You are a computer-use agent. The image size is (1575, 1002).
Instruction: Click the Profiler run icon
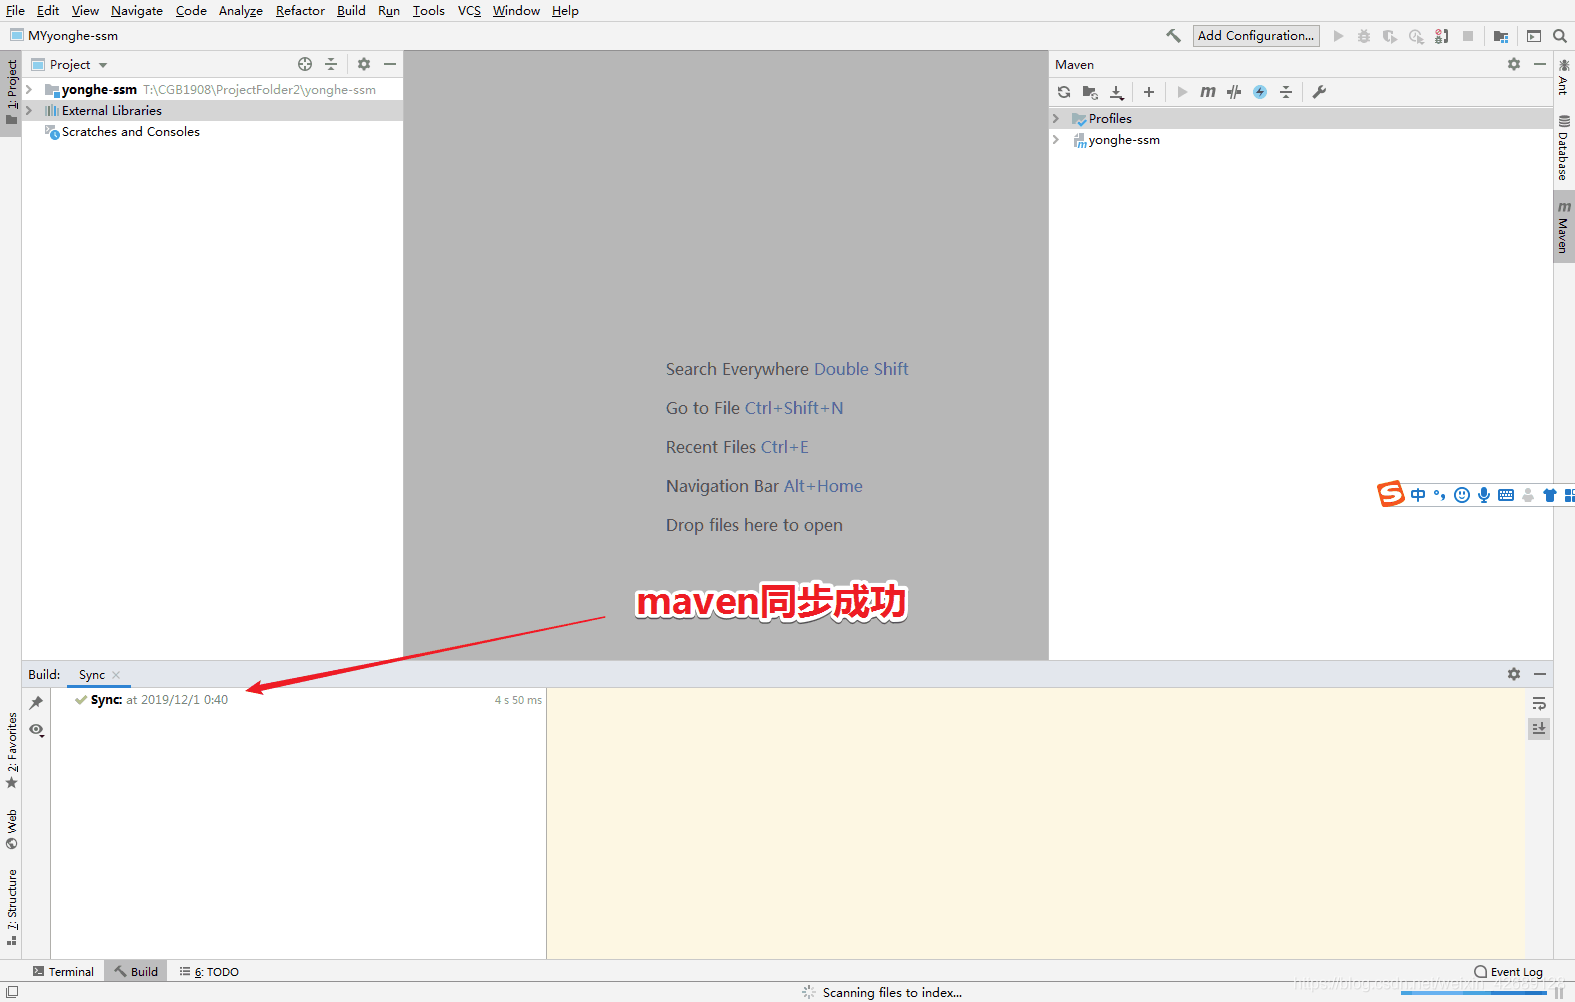click(x=1416, y=36)
